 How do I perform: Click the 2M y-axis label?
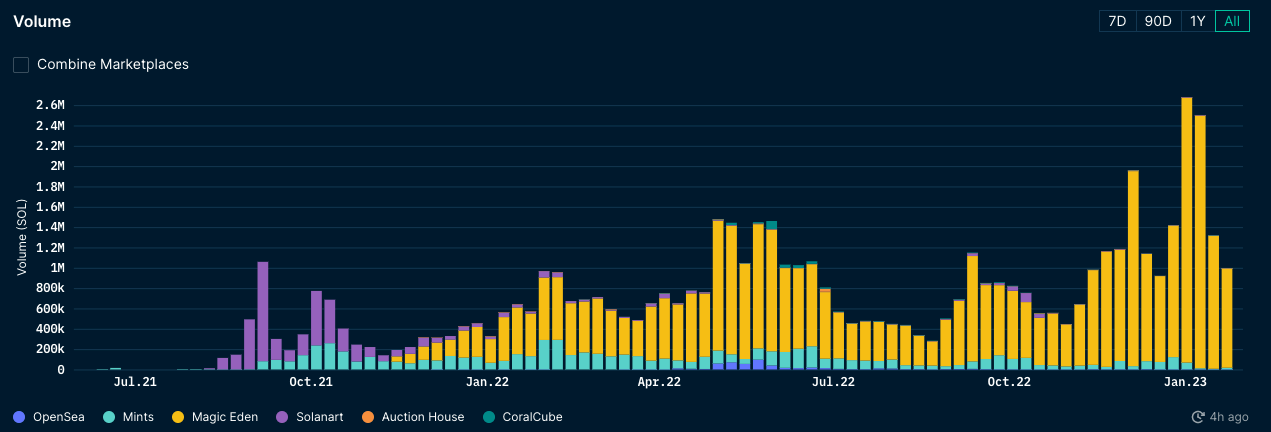pos(56,166)
